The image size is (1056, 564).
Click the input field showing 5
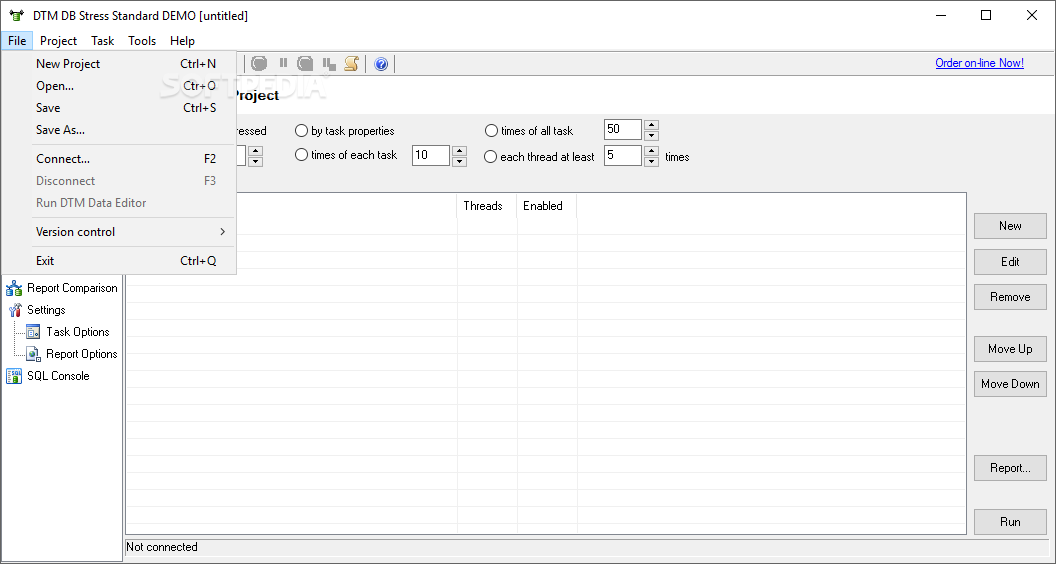[623, 156]
